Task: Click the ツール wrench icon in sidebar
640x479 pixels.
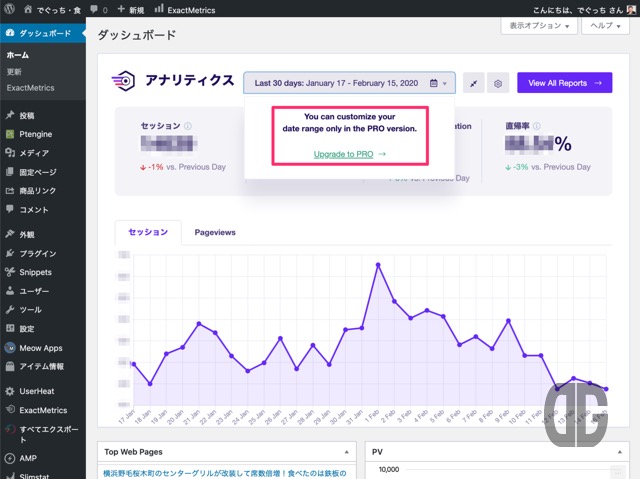Action: tap(10, 309)
